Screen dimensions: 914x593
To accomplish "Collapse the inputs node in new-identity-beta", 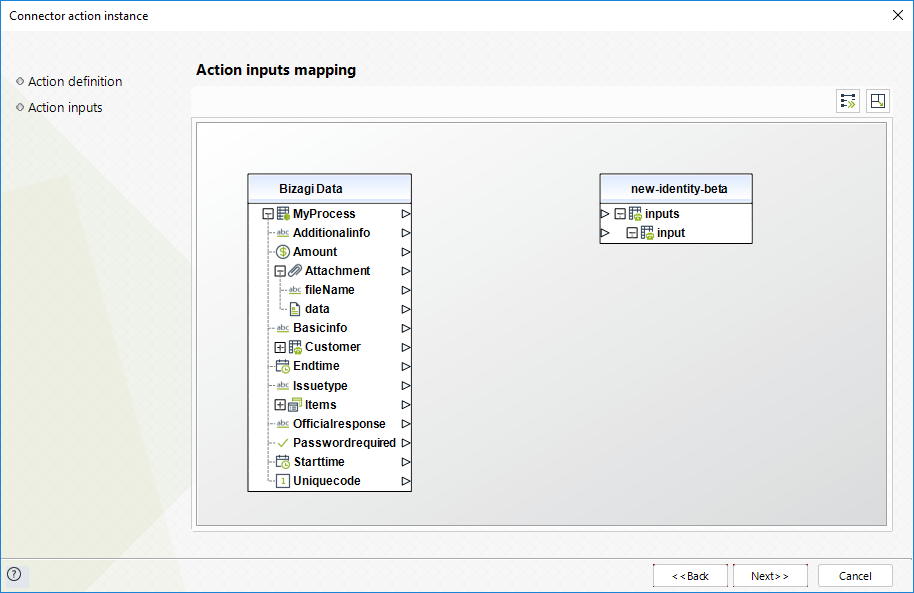I will 620,214.
